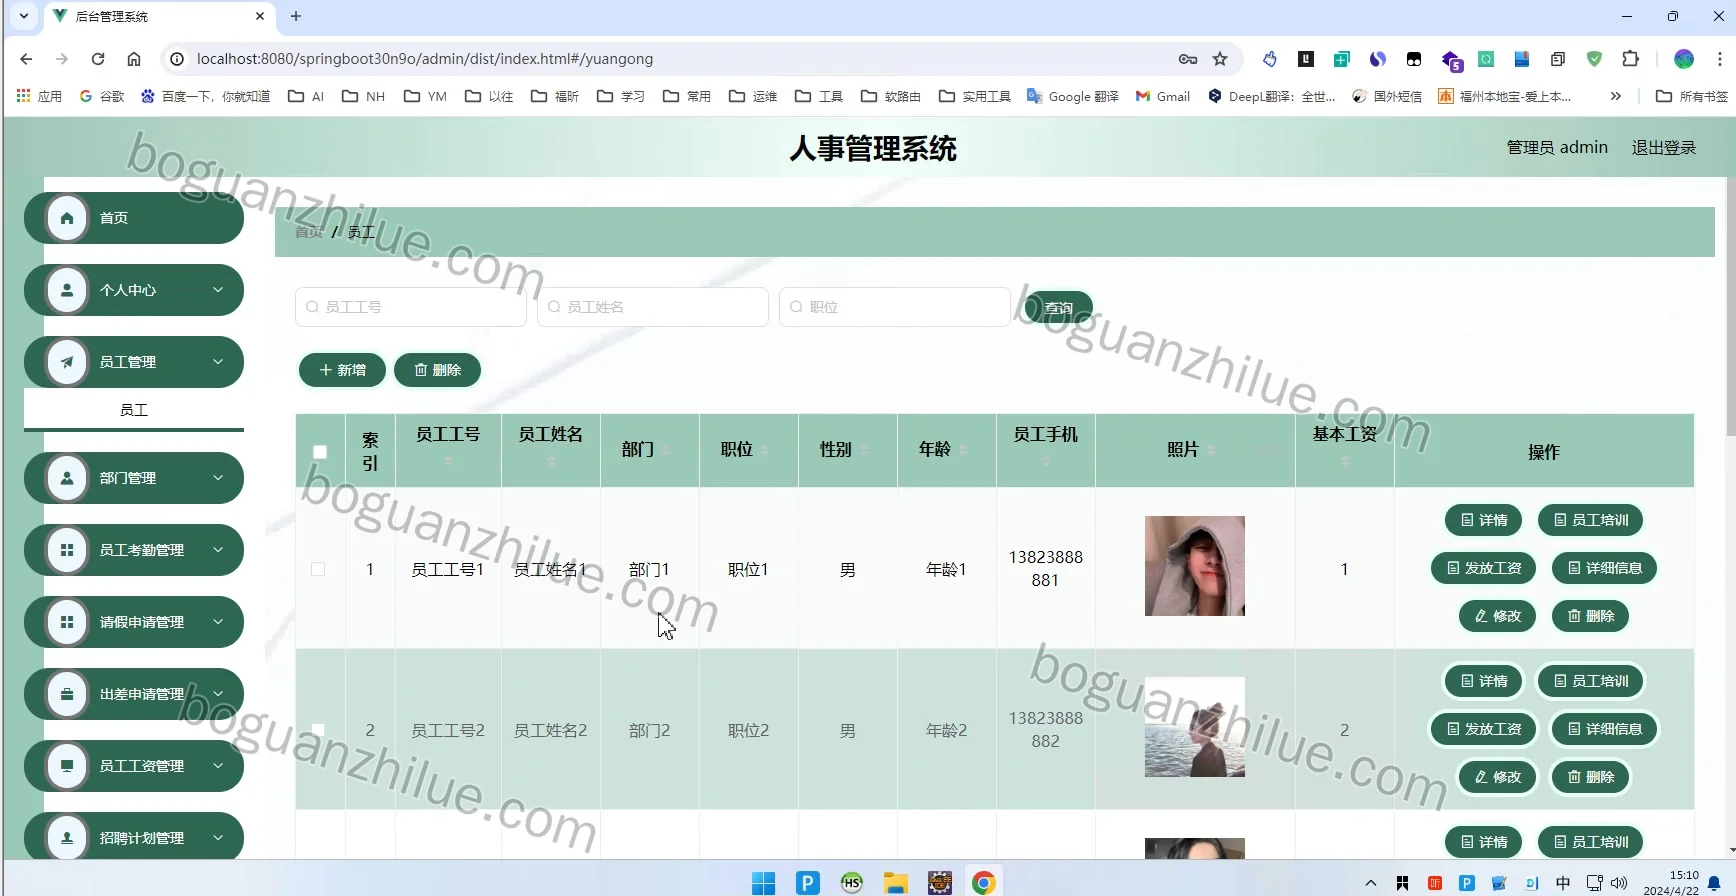Tick the checkbox for row 员工工号1
The image size is (1736, 896).
318,569
